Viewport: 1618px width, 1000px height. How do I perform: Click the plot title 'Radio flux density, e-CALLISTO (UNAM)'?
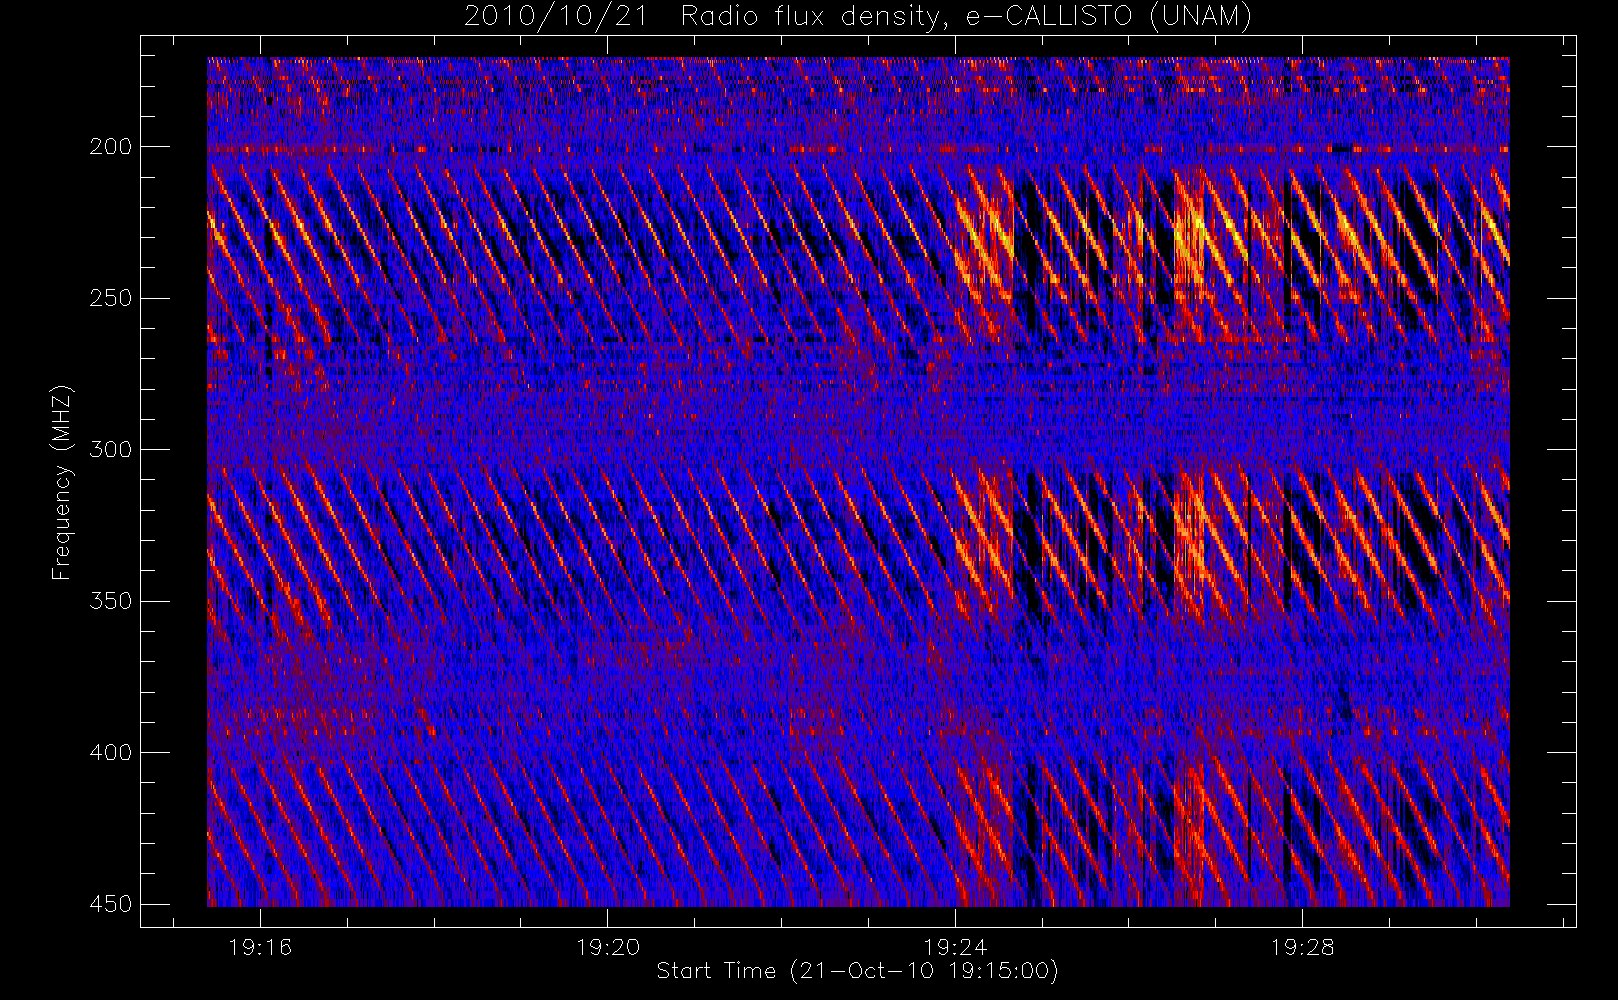click(x=967, y=16)
